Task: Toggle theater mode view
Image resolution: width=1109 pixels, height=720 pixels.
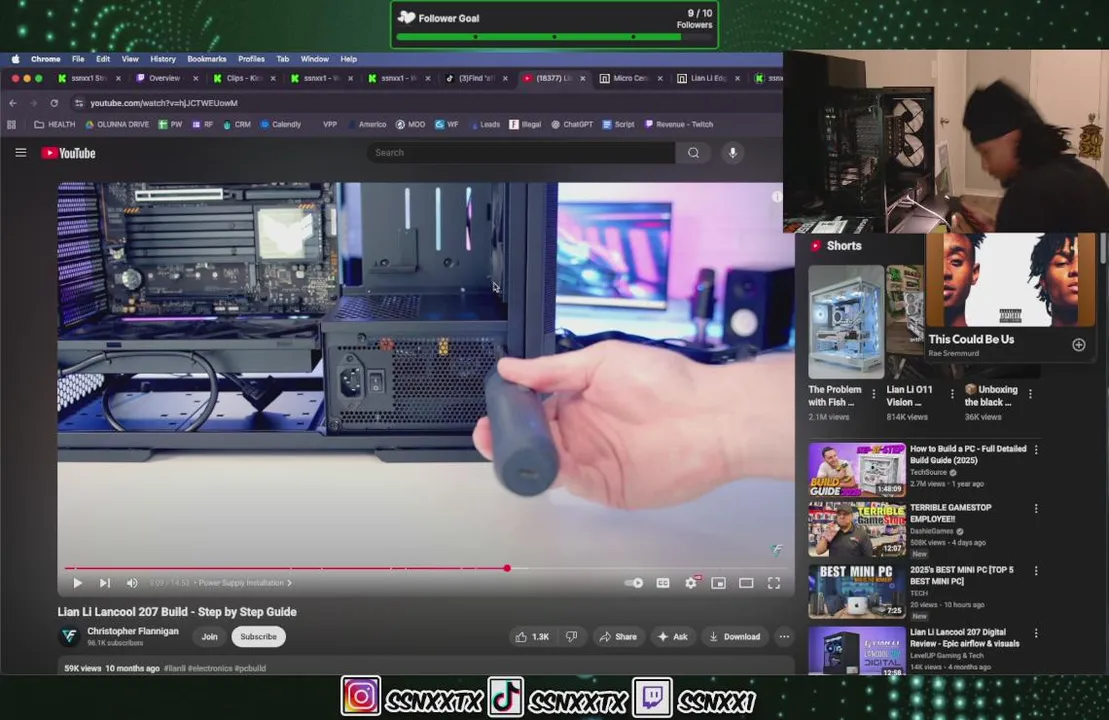Action: (746, 583)
